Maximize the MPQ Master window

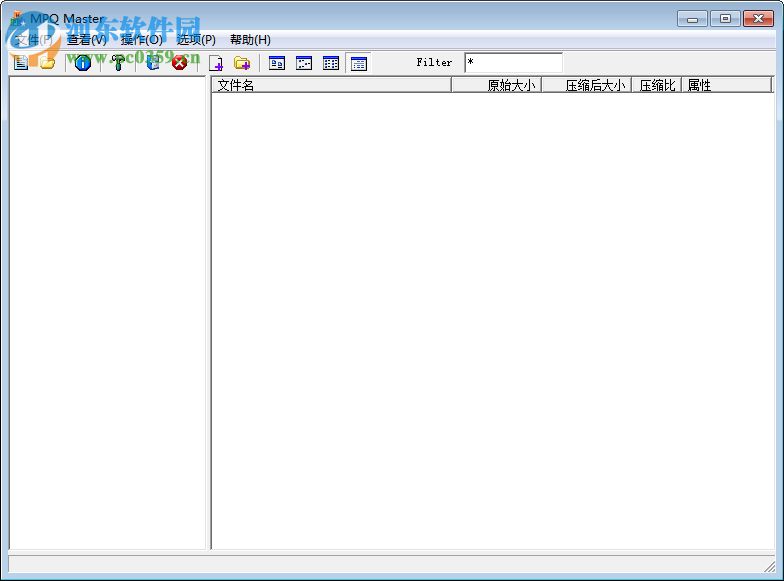click(725, 19)
